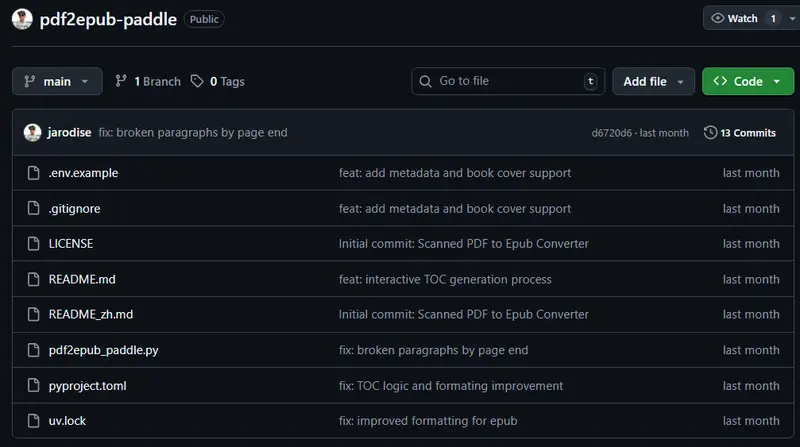800x447 pixels.
Task: Select the Public visibility badge
Action: pyautogui.click(x=204, y=19)
